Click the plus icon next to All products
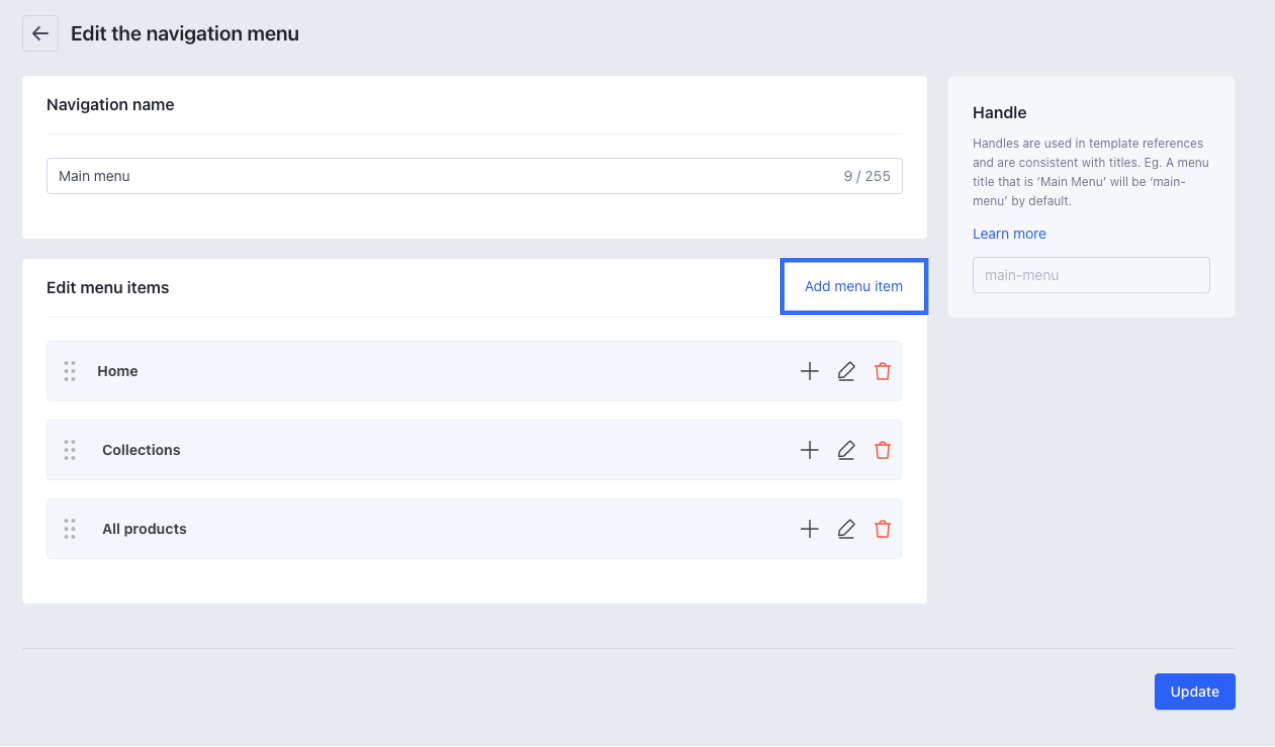The width and height of the screenshot is (1275, 747). coord(809,529)
